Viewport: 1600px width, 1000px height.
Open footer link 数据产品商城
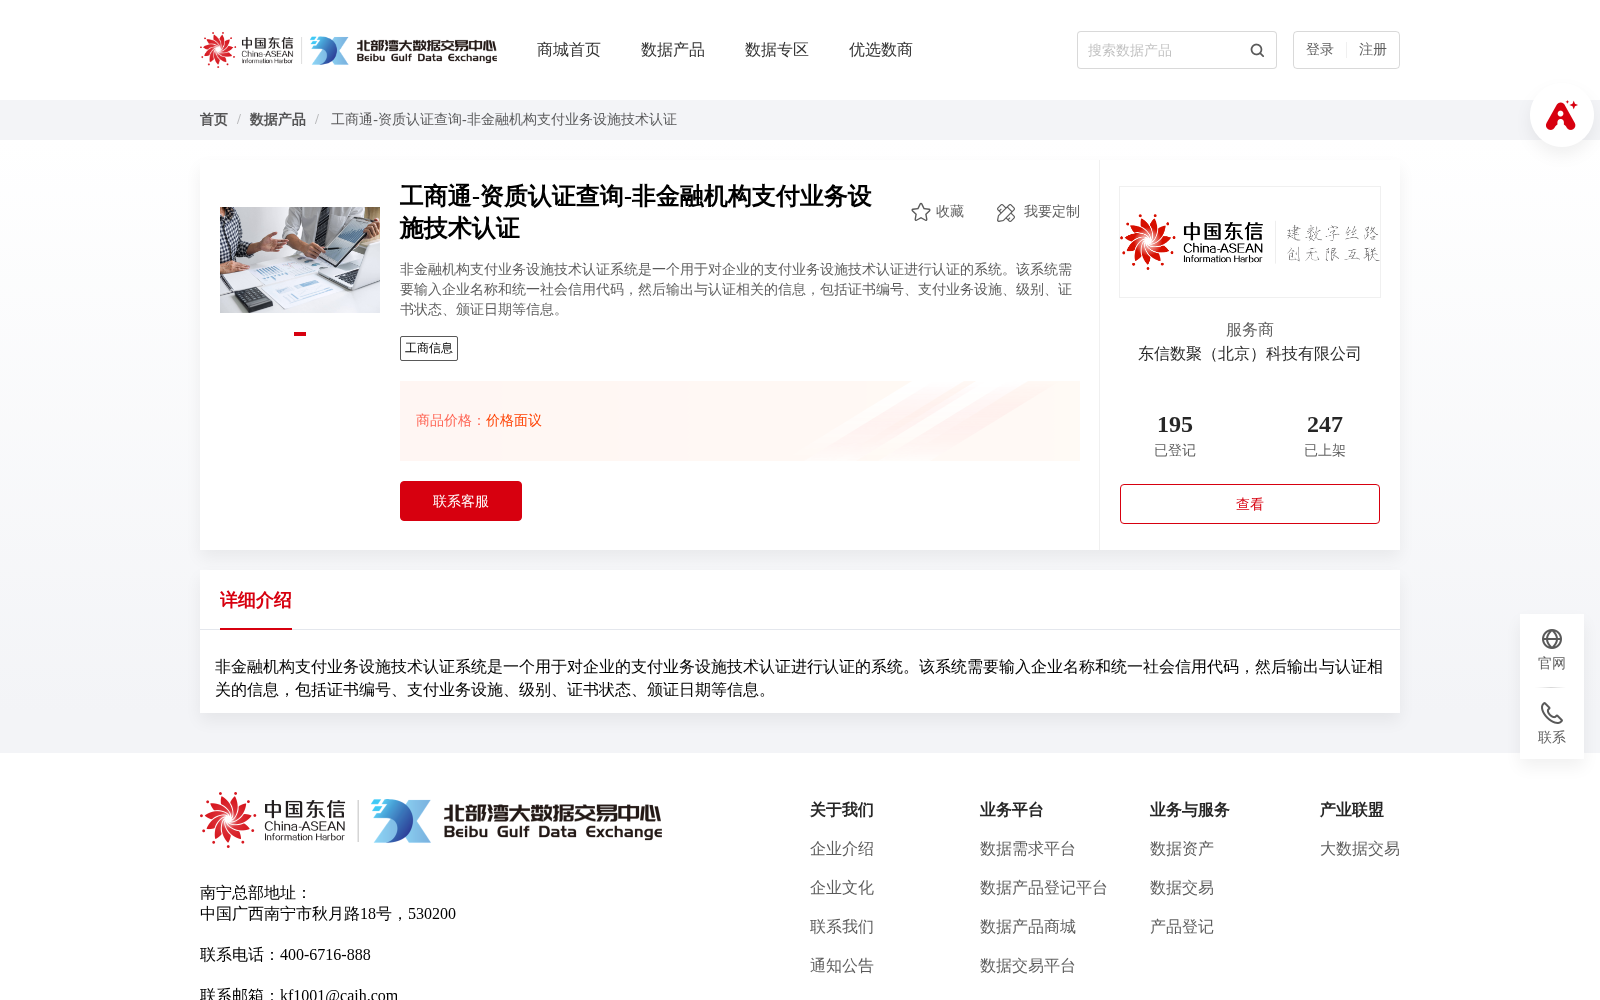[x=1028, y=927]
